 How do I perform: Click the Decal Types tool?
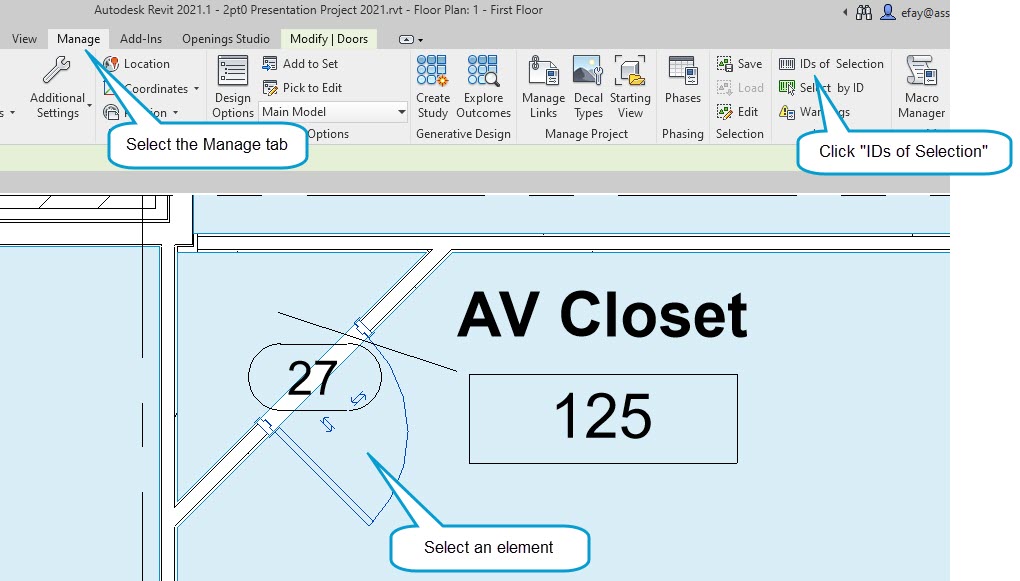coord(588,88)
